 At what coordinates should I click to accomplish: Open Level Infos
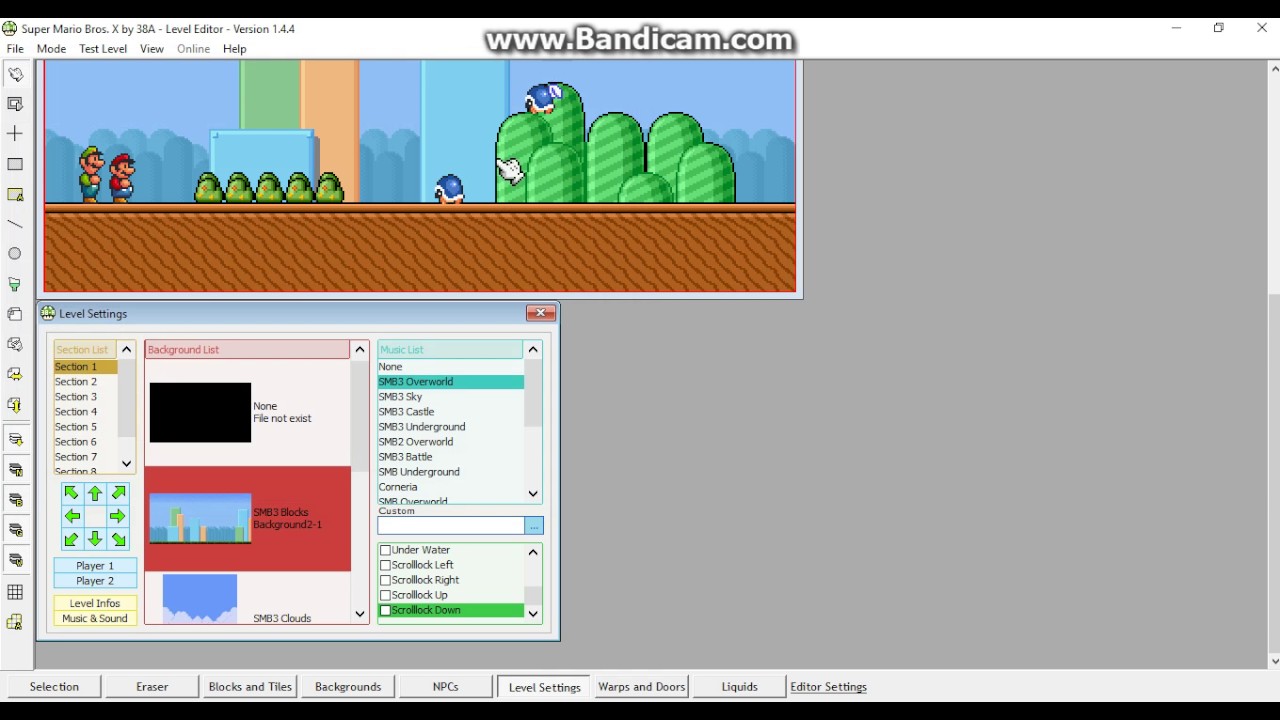(95, 603)
